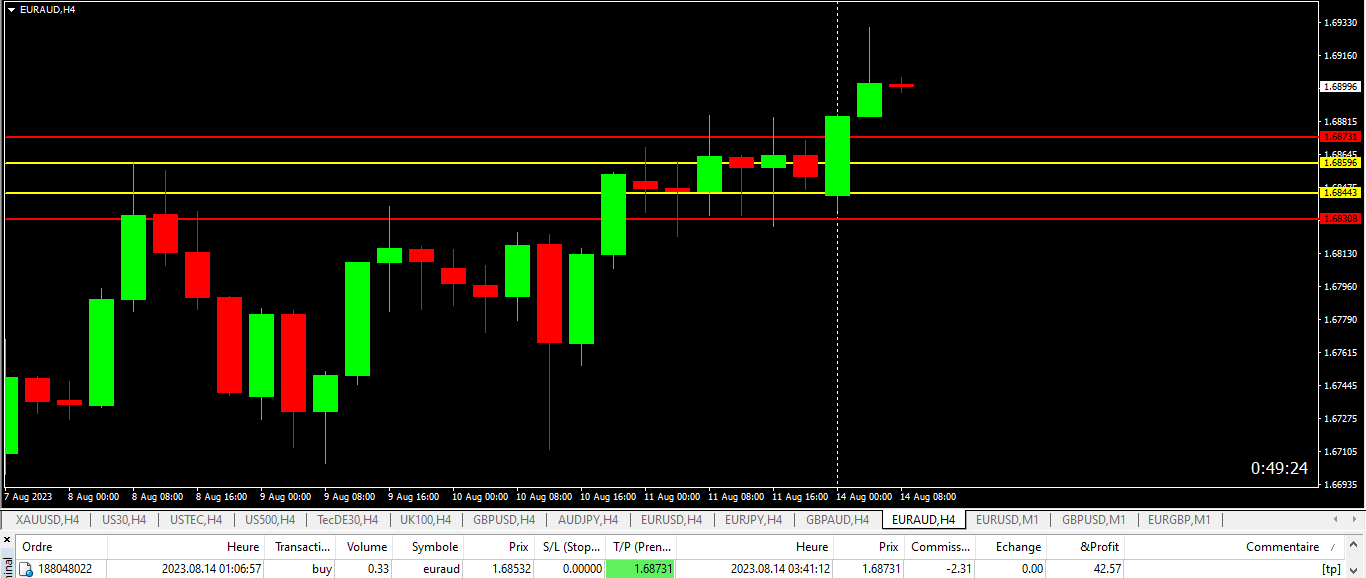Click the order 188048022 document icon
Viewport: 1366px width, 578px height.
[27, 569]
